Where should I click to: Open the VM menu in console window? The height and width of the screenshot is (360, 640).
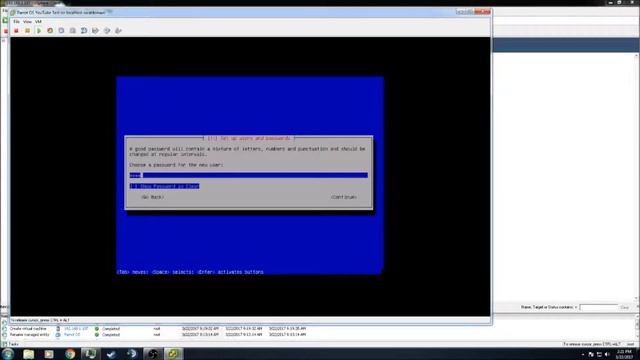tap(38, 22)
